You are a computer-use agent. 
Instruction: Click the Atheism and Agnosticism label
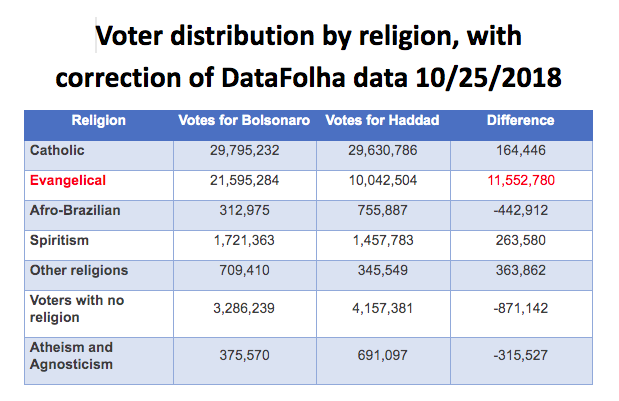click(73, 355)
